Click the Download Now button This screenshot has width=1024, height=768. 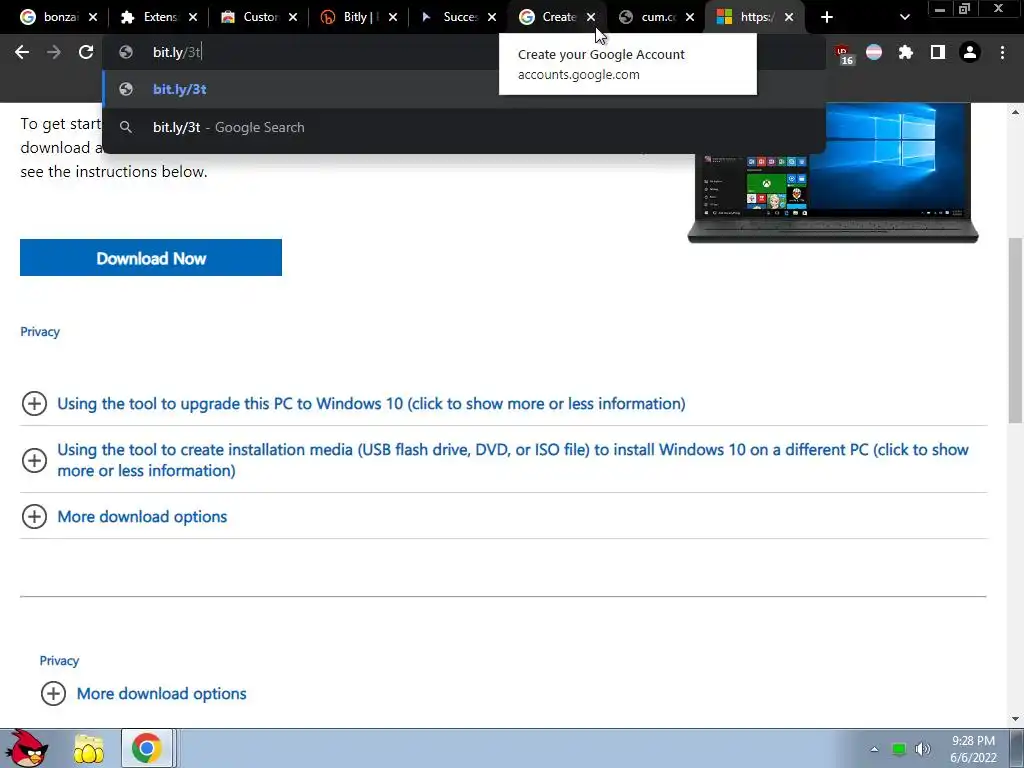pyautogui.click(x=151, y=257)
